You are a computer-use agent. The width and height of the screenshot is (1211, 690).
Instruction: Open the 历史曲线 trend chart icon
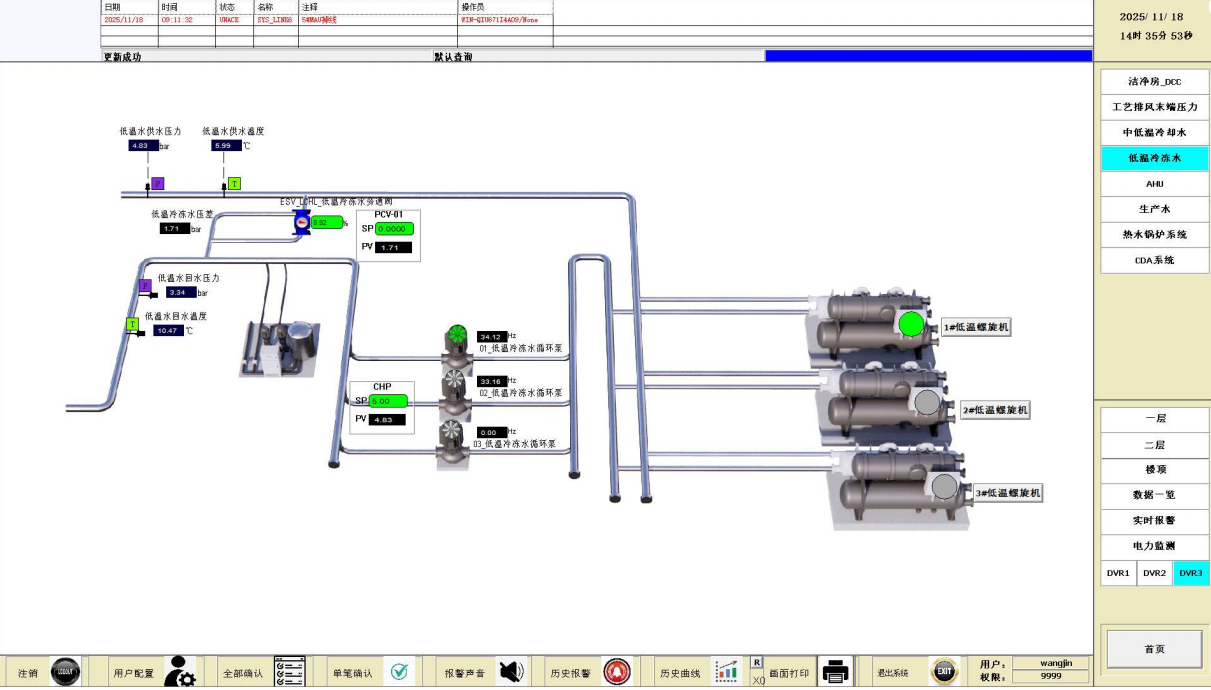726,672
